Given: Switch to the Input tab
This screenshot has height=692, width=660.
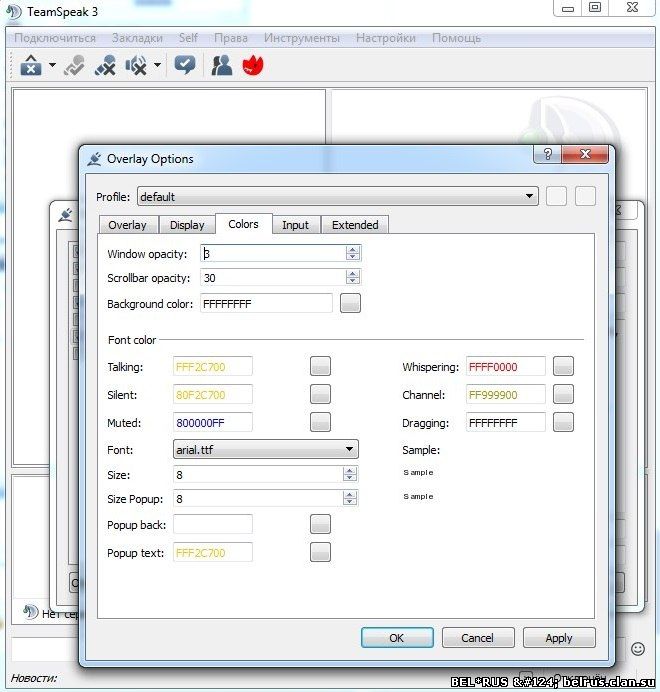Looking at the screenshot, I should (x=295, y=225).
